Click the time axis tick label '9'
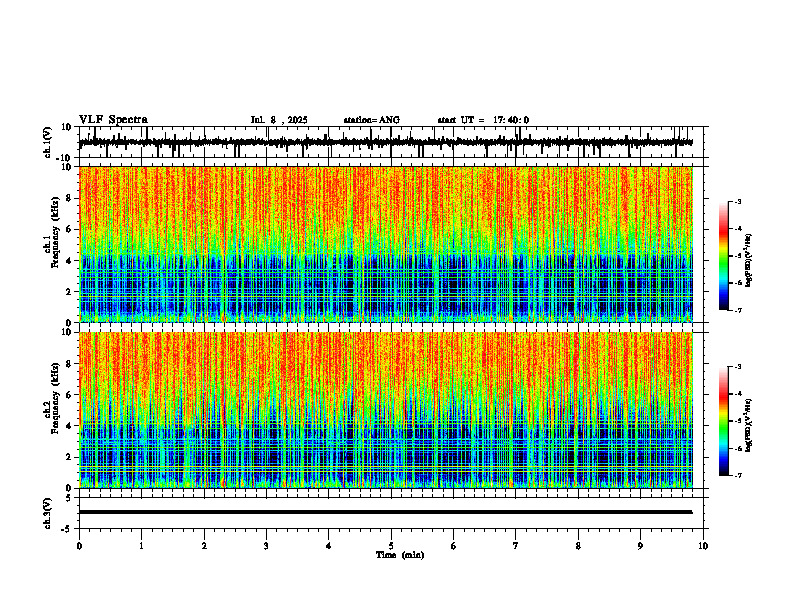 tap(640, 546)
